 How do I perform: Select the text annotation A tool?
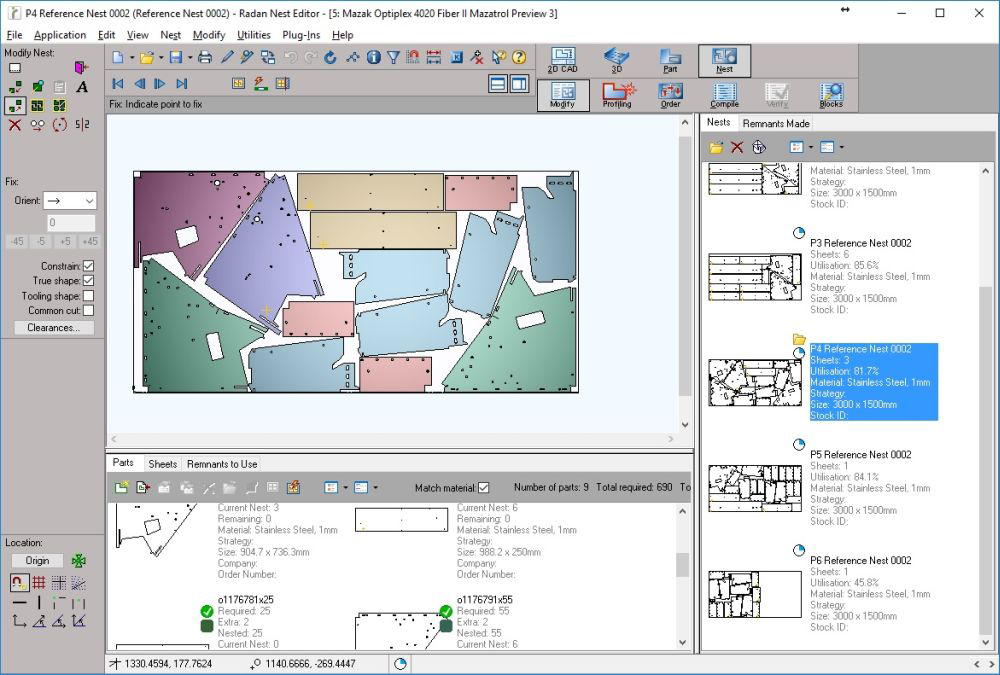(x=82, y=87)
